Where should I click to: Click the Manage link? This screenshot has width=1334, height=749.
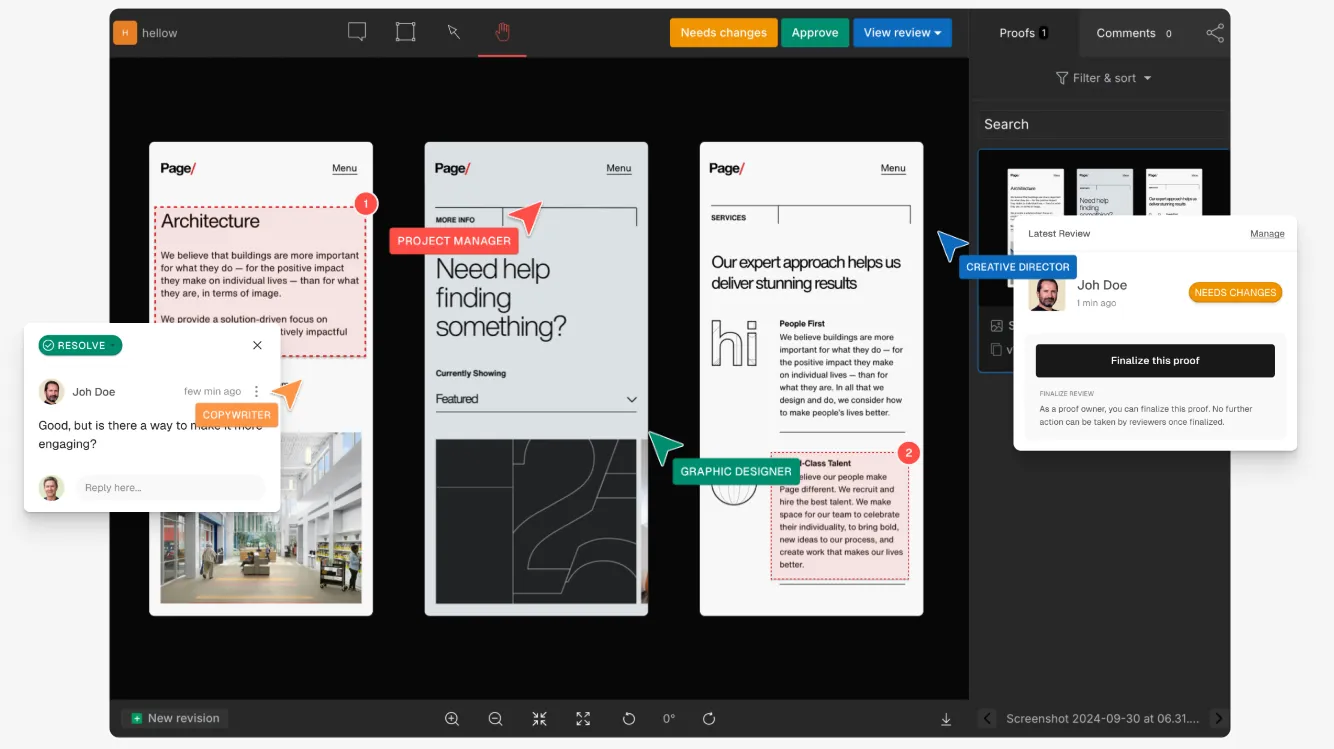coord(1267,233)
